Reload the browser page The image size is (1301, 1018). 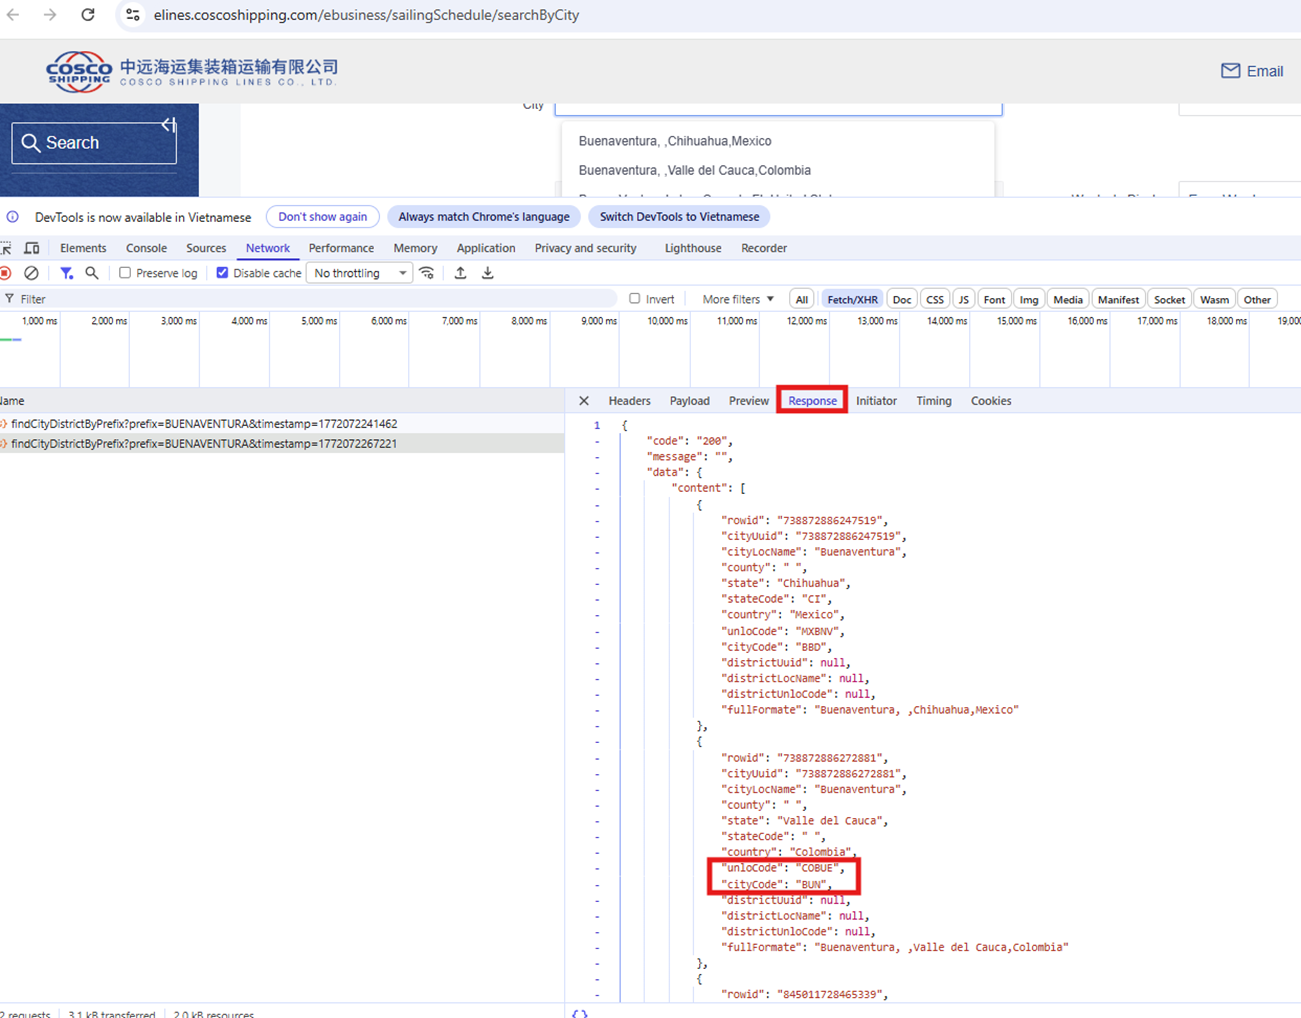pos(88,15)
